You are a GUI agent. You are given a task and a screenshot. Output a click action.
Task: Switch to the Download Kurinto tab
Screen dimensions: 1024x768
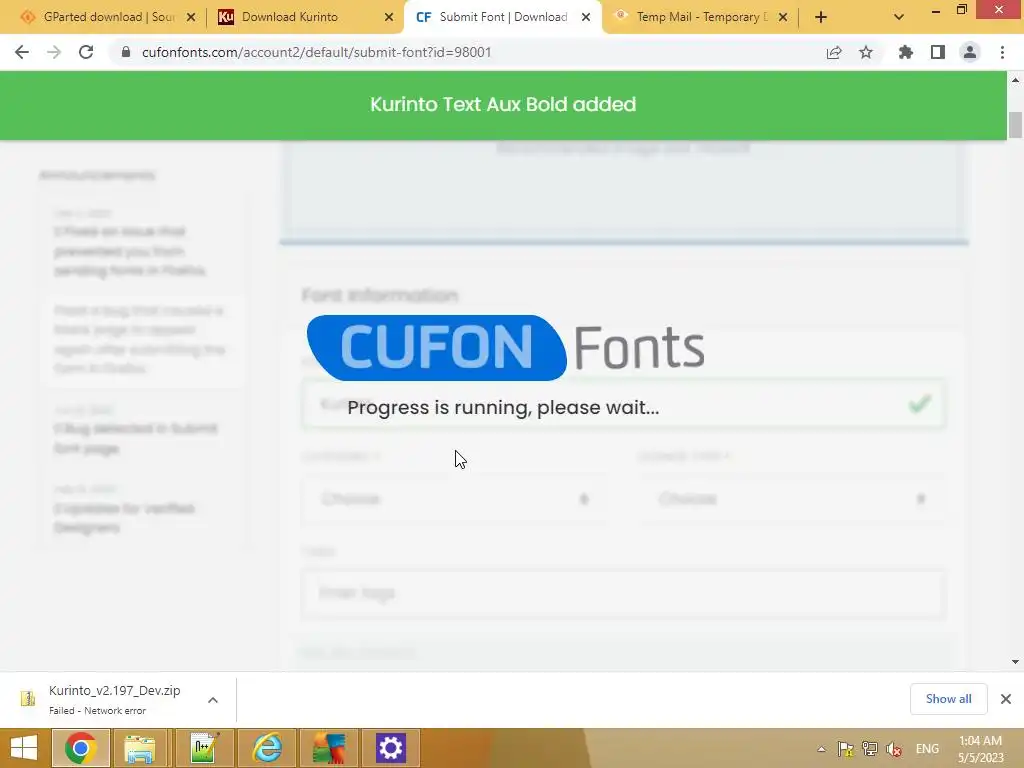point(302,17)
